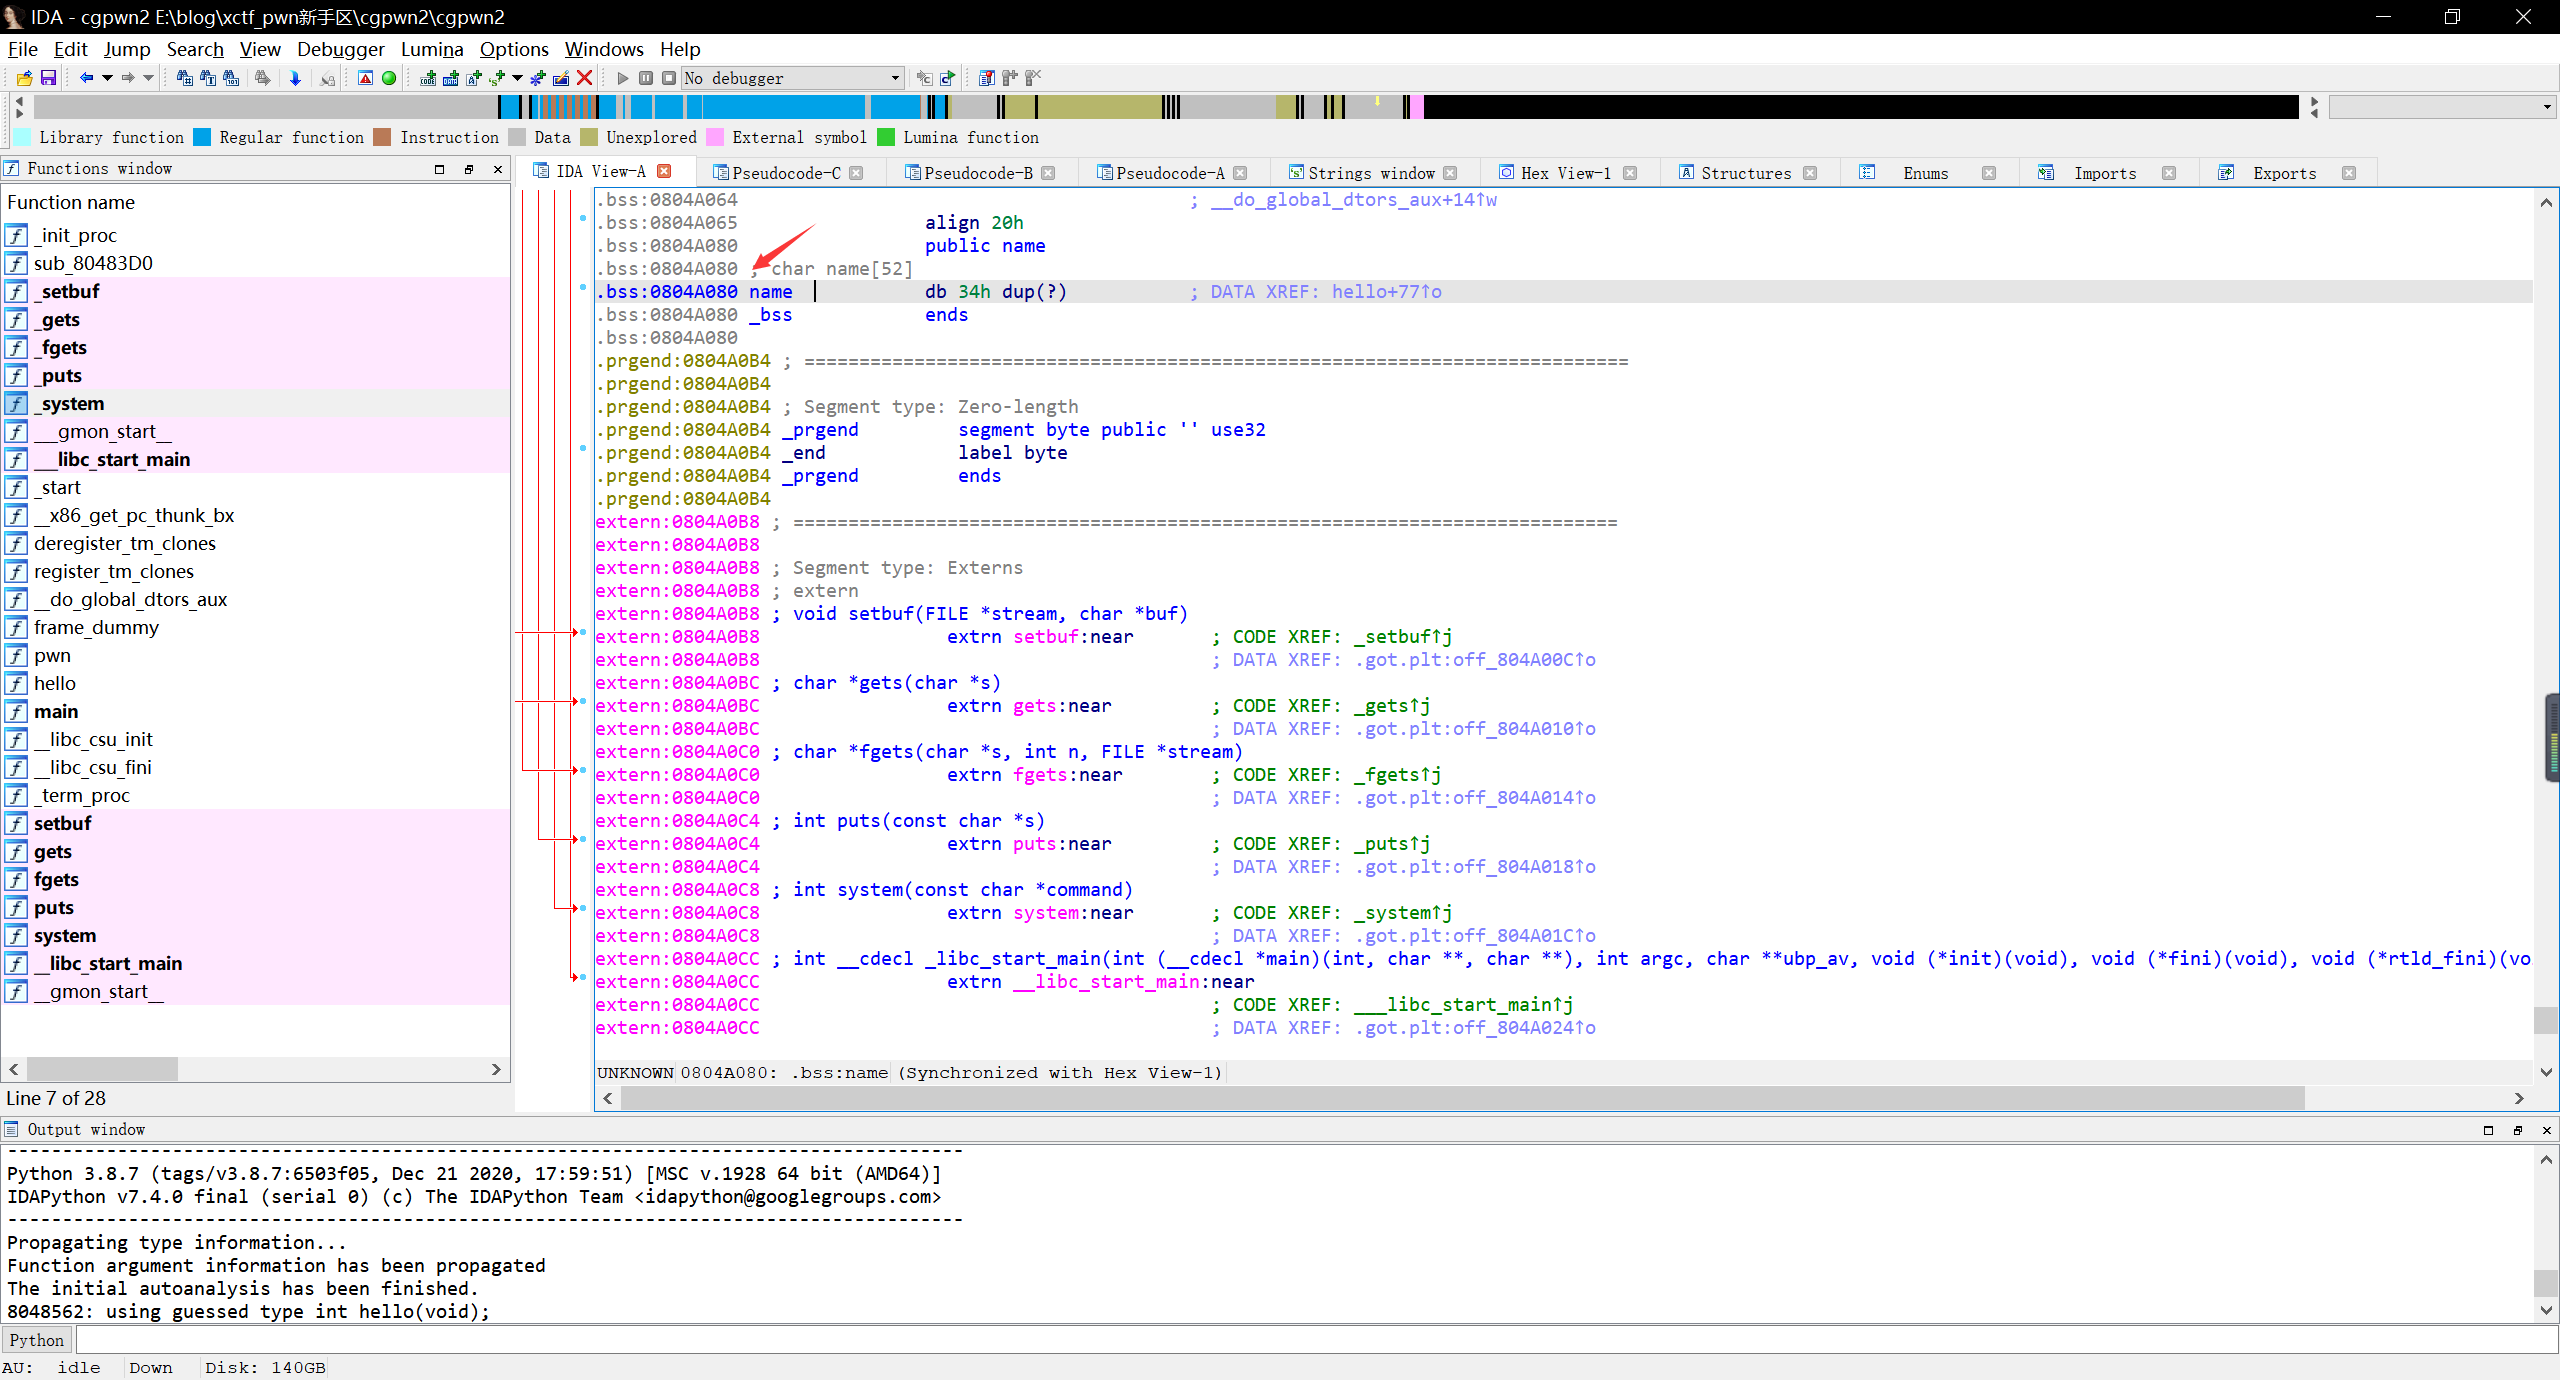
Task: Close the Exports tab
Action: tap(2349, 173)
